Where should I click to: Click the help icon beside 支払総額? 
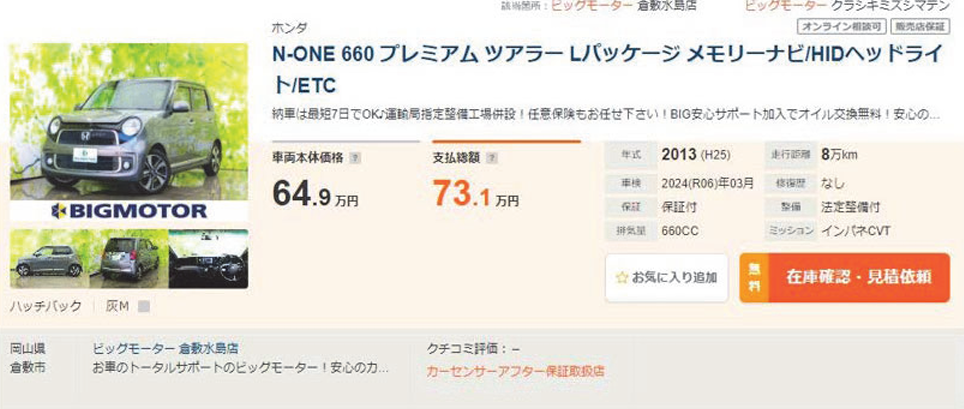click(492, 158)
